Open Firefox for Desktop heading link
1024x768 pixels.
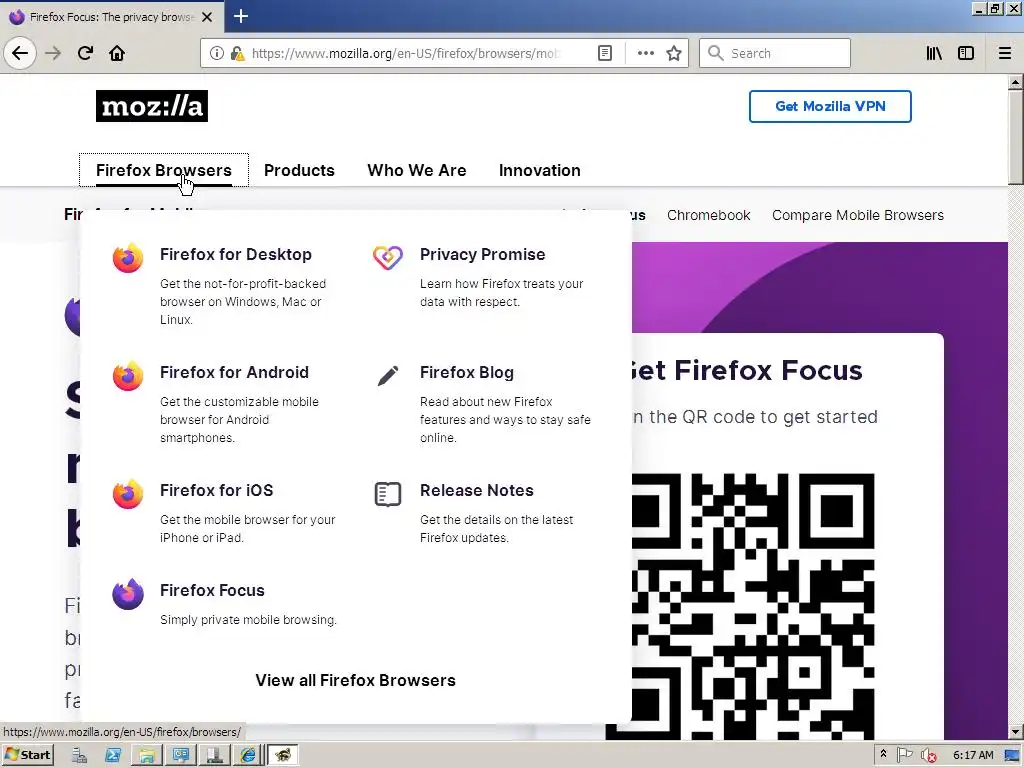236,255
